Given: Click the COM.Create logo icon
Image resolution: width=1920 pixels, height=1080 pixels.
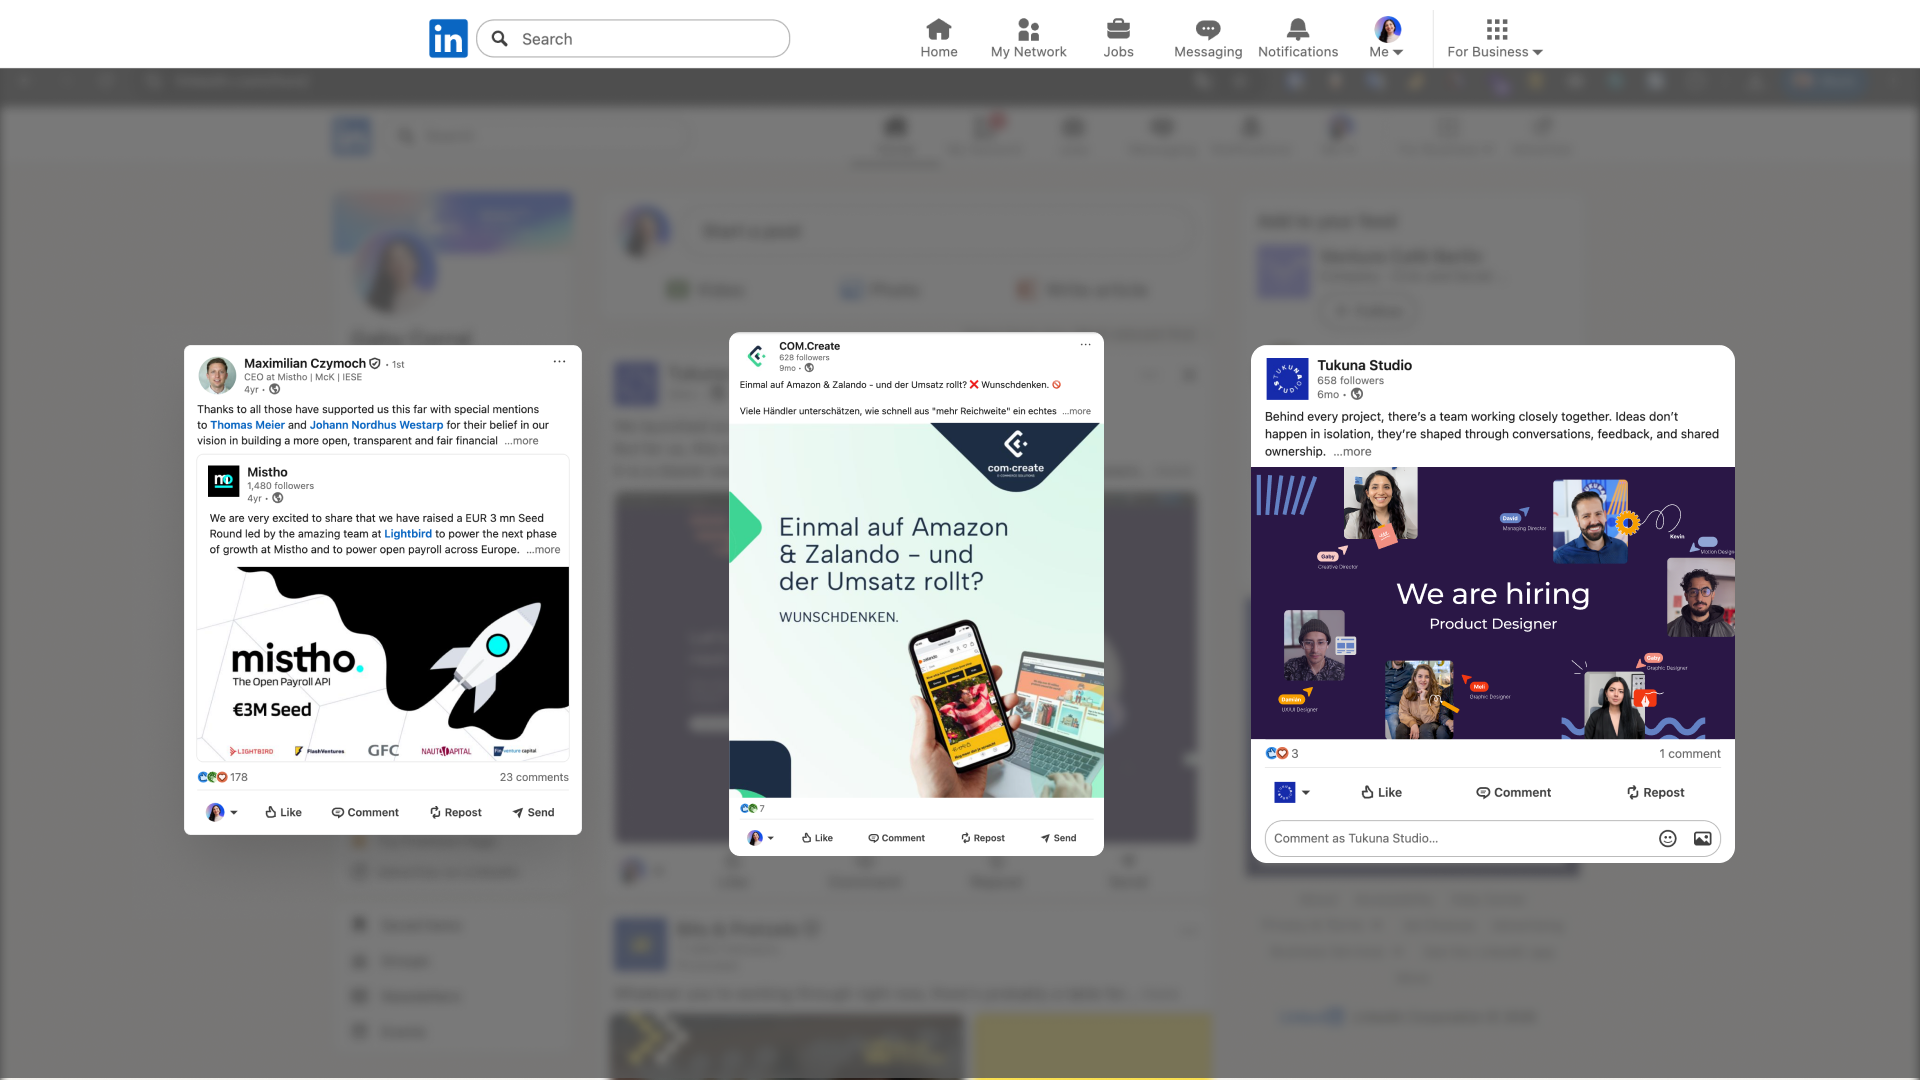Looking at the screenshot, I should 757,356.
